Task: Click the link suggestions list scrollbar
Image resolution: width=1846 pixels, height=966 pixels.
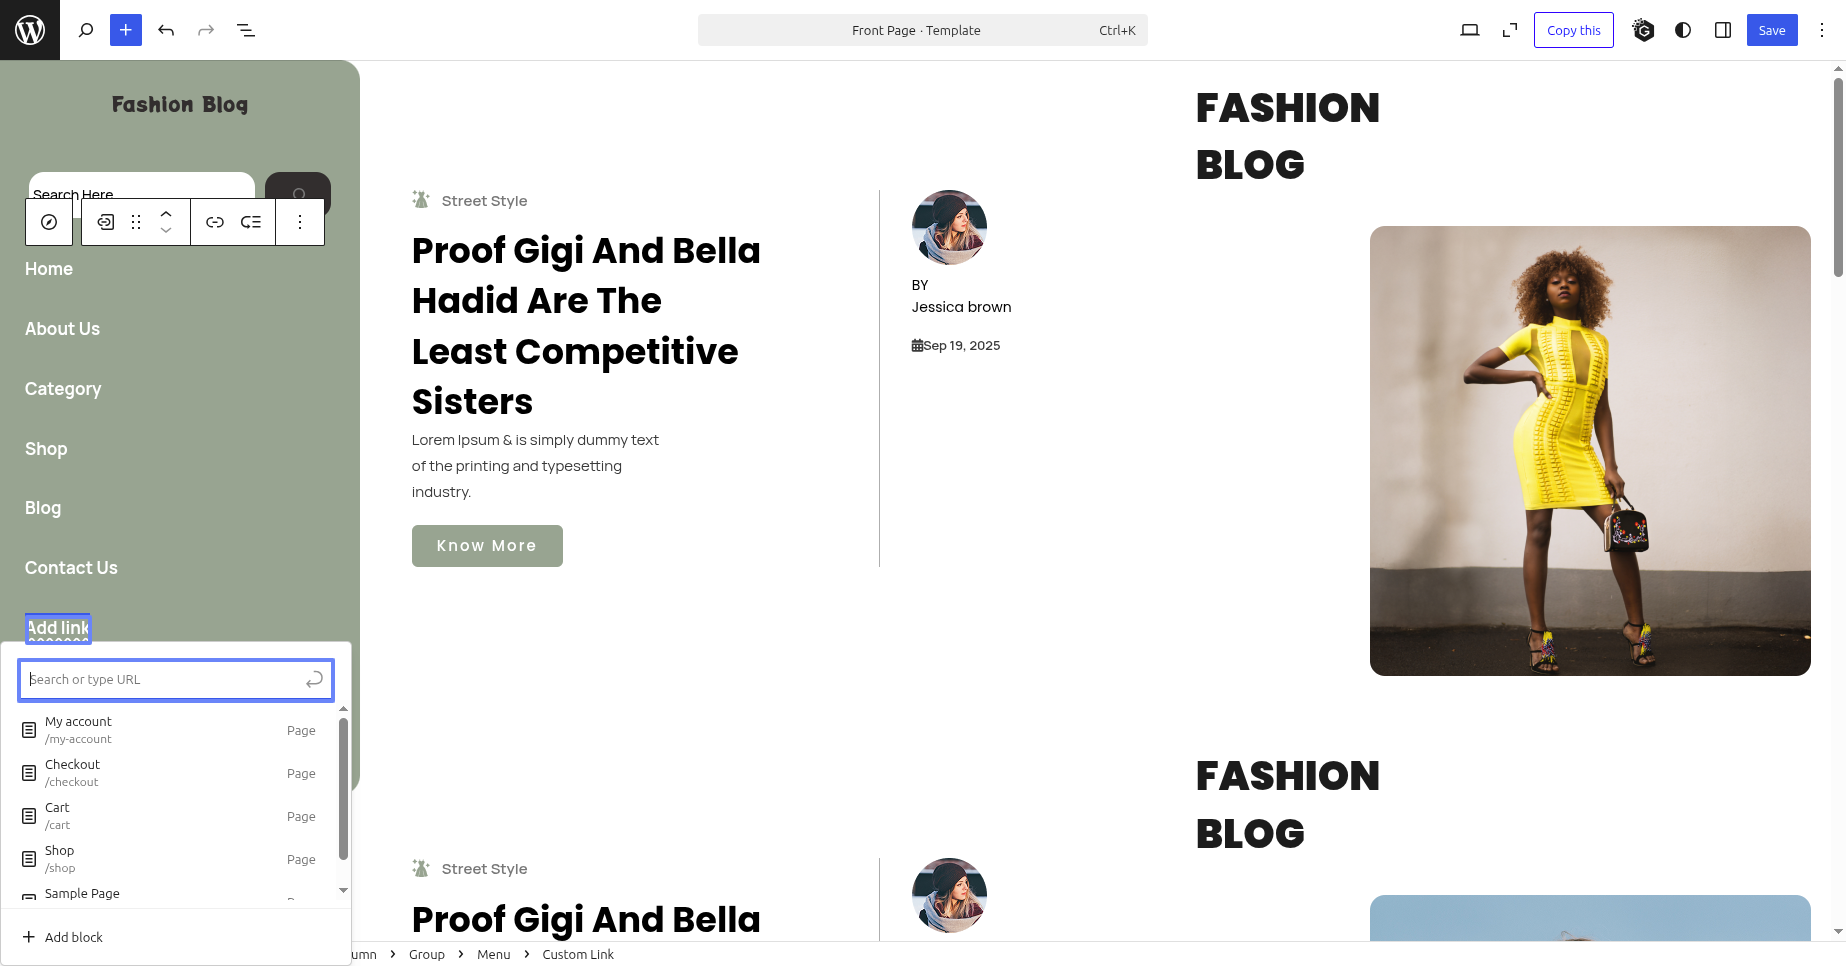Action: click(x=343, y=790)
